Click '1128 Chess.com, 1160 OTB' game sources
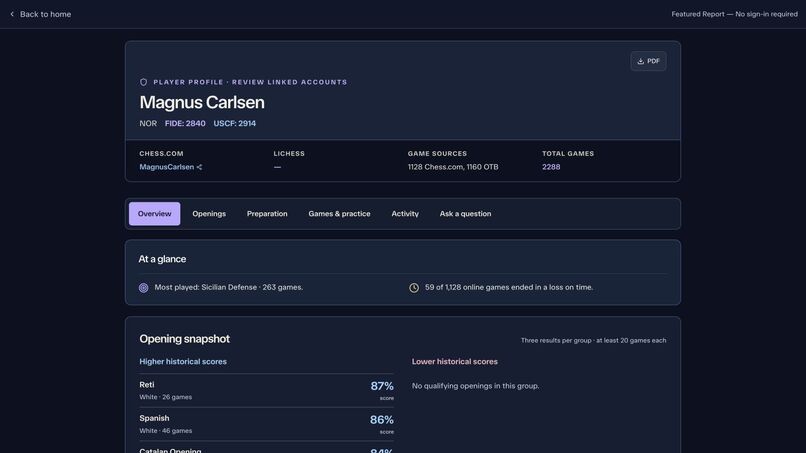This screenshot has width=806, height=453. (x=453, y=167)
